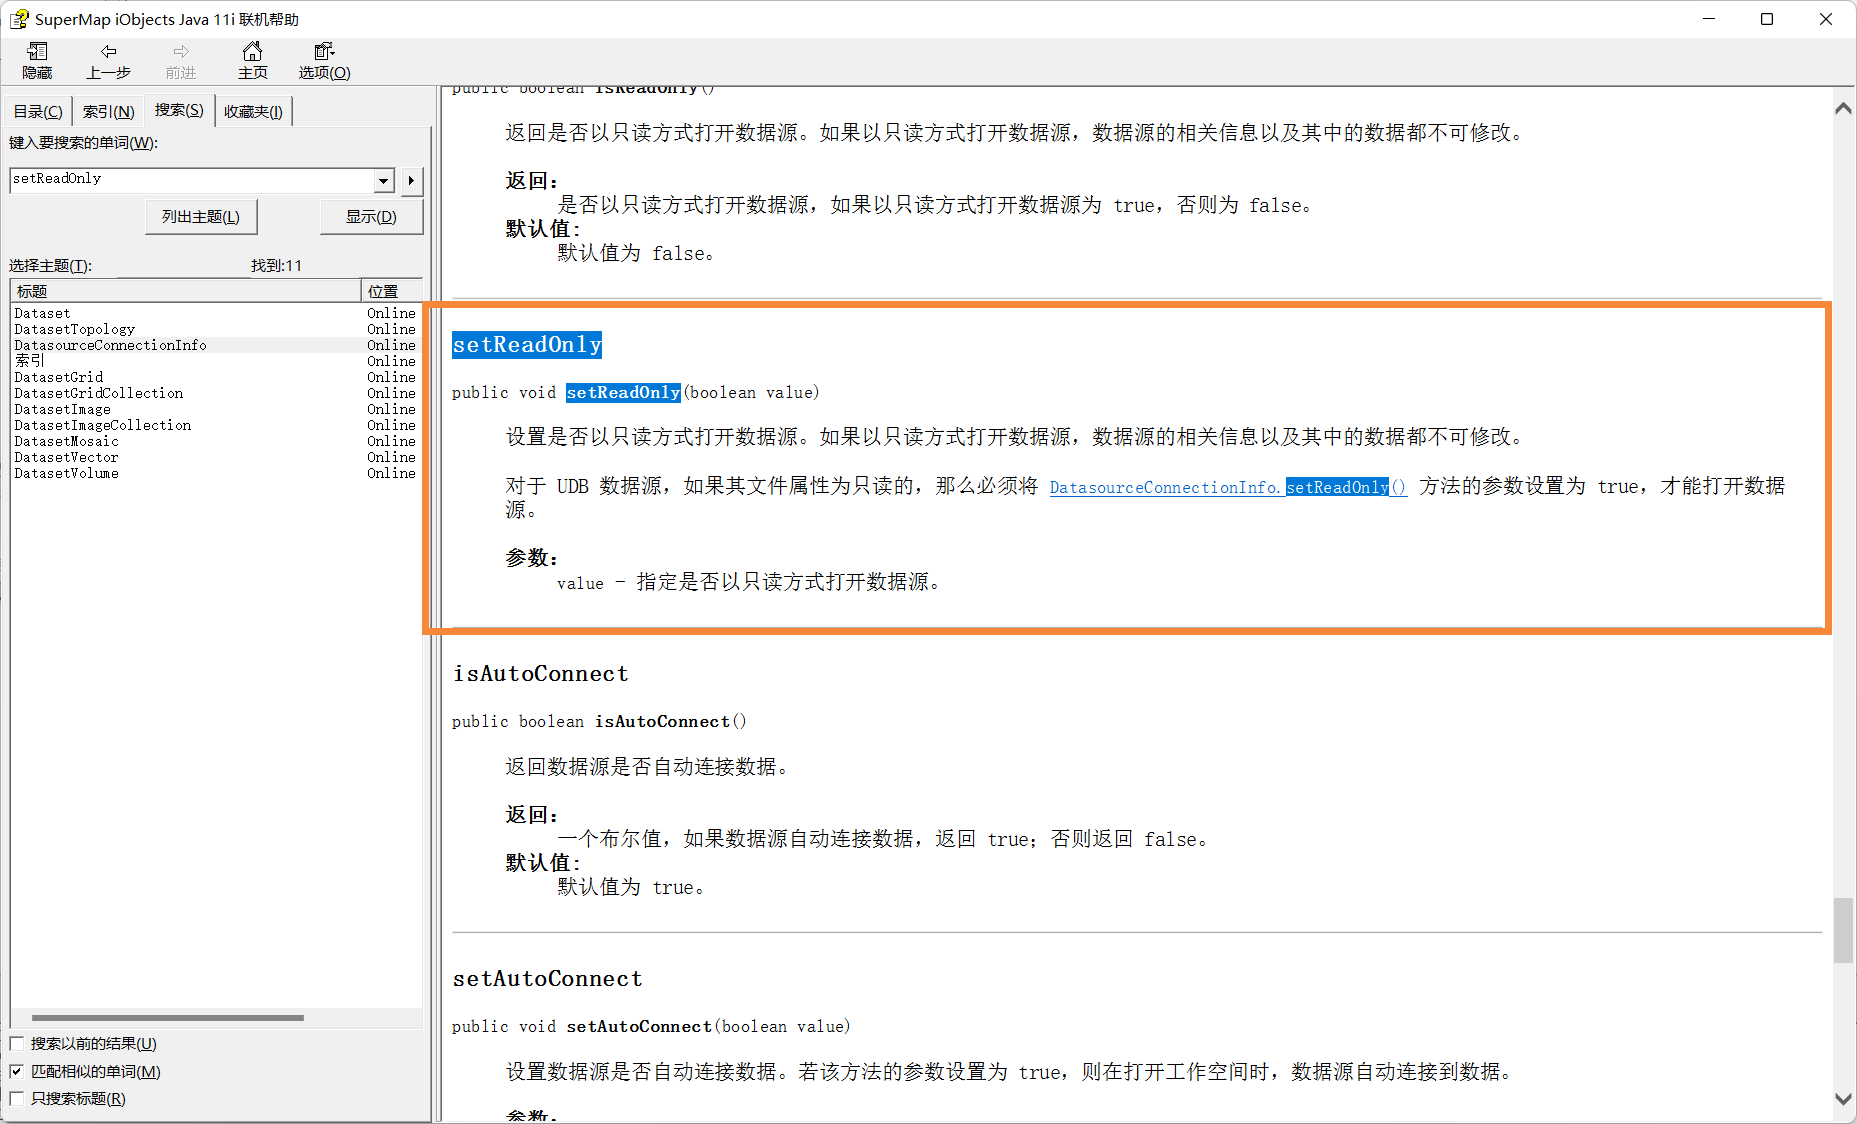Switch to the 目录(C) tab

[38, 112]
